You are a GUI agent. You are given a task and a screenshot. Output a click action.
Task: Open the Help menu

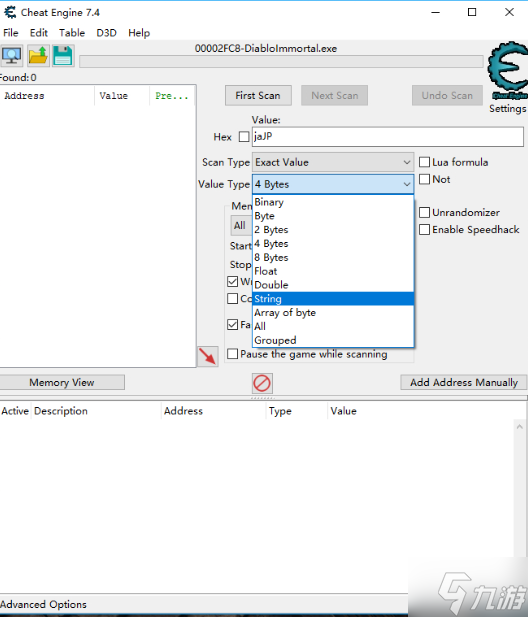(x=139, y=33)
